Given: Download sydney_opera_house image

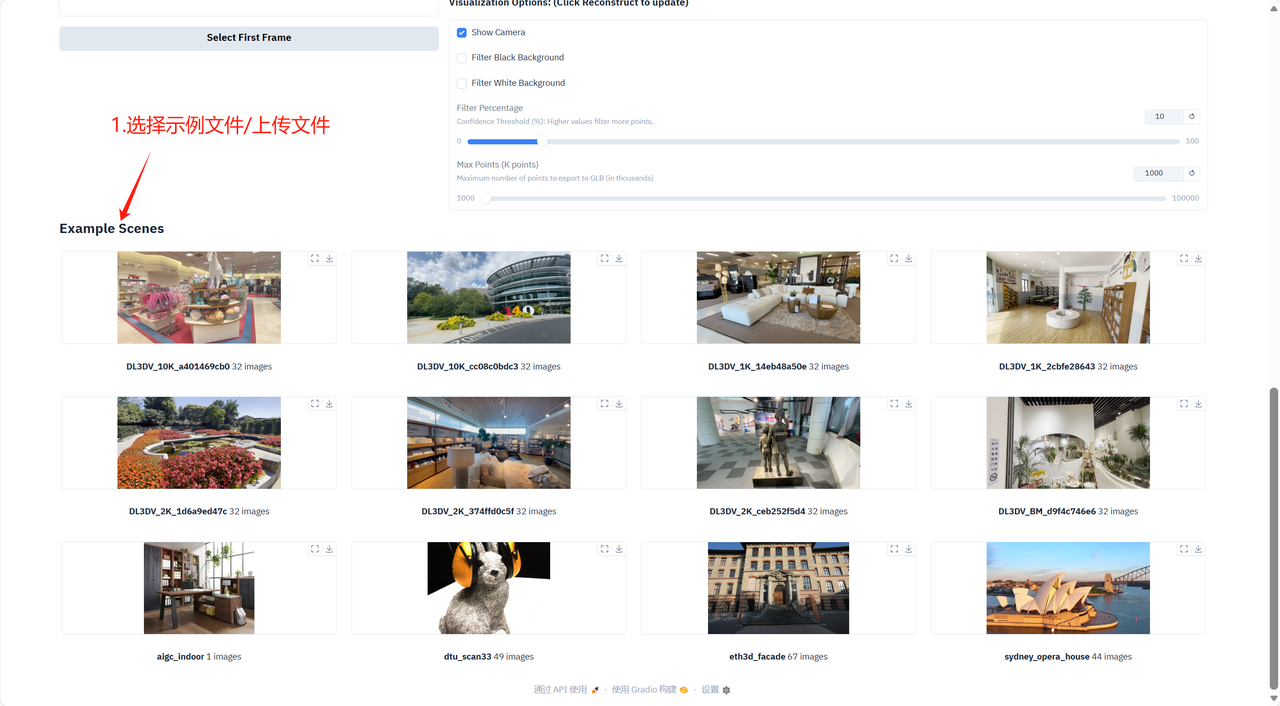Looking at the screenshot, I should [x=1198, y=549].
